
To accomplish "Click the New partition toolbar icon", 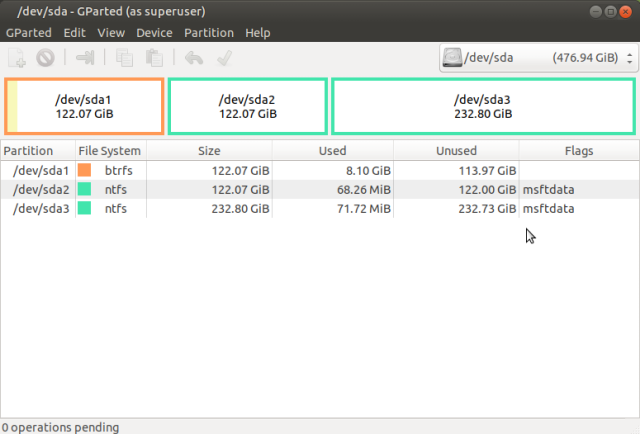I will [x=18, y=58].
